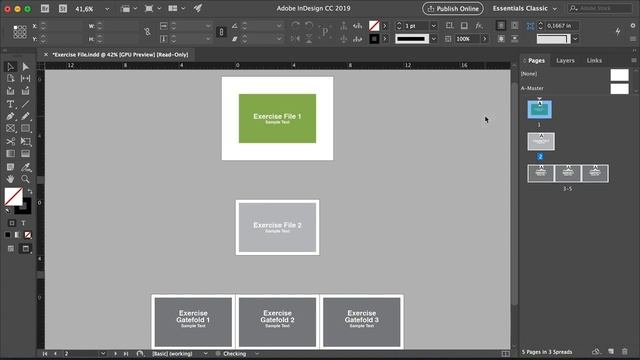Click the fill swatch in control panel

[x=374, y=26]
